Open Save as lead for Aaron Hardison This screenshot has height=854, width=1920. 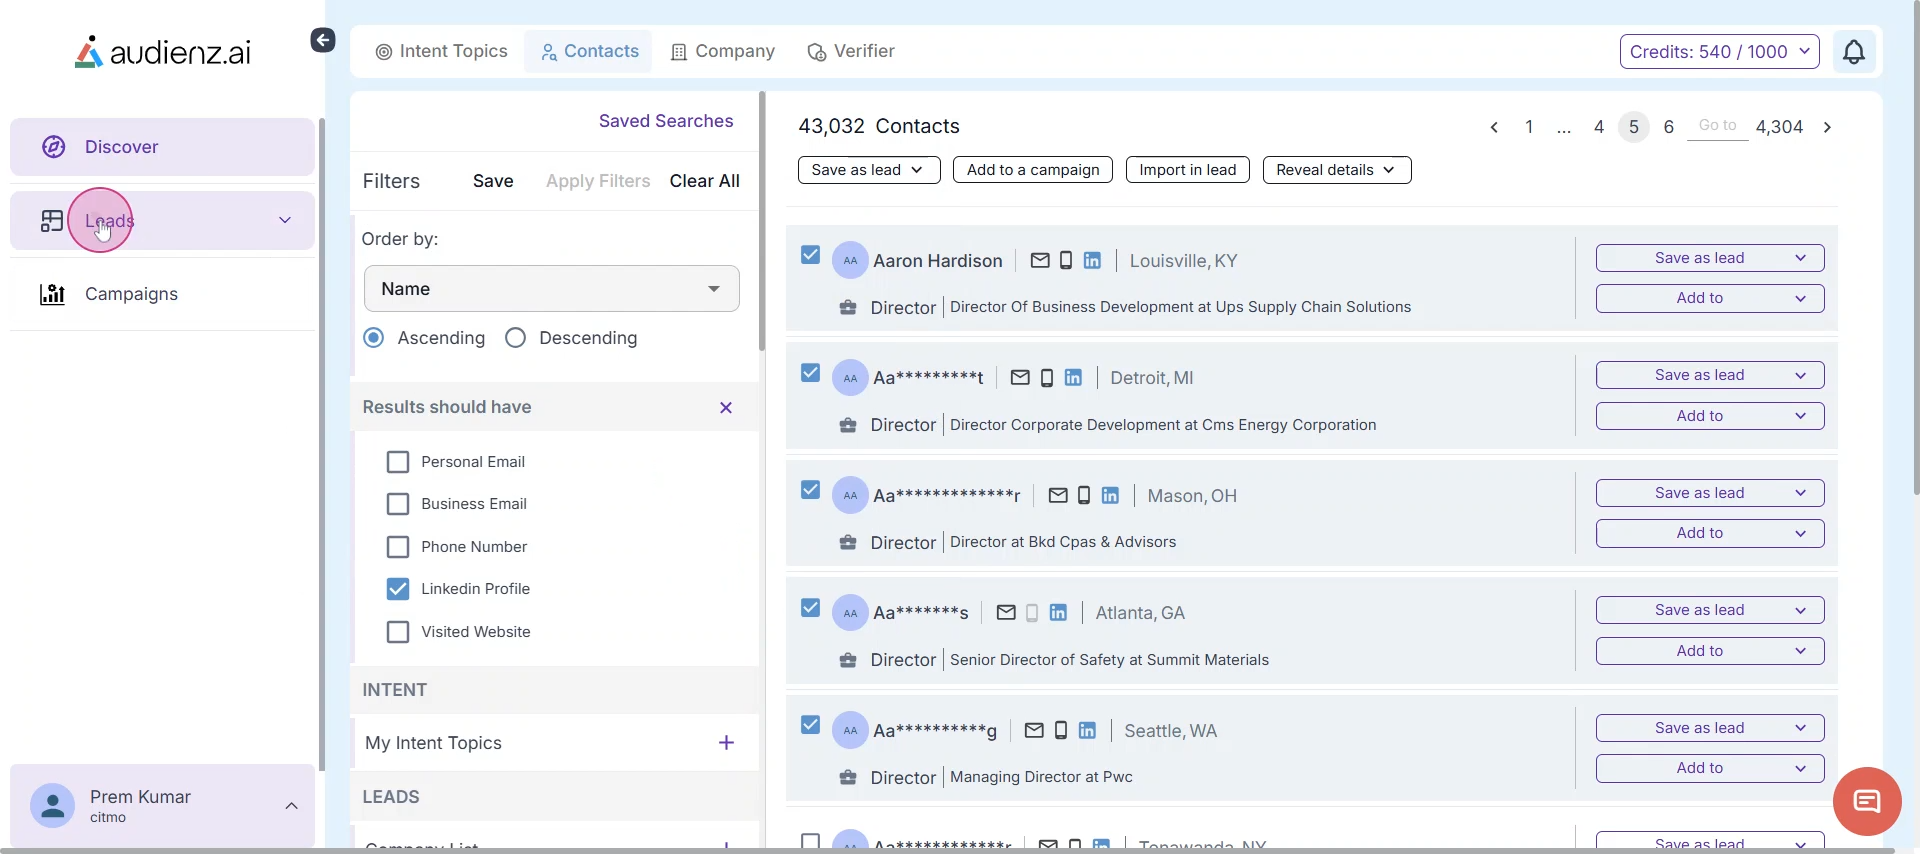click(x=1710, y=258)
